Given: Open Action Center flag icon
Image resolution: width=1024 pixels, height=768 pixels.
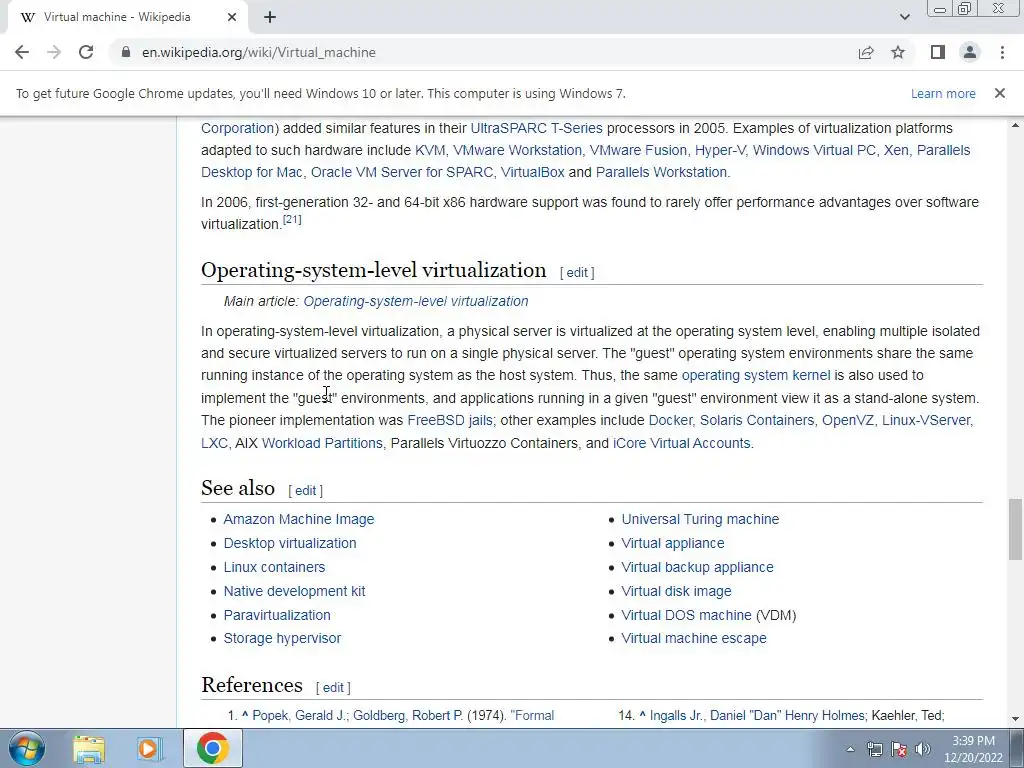Looking at the screenshot, I should 899,749.
